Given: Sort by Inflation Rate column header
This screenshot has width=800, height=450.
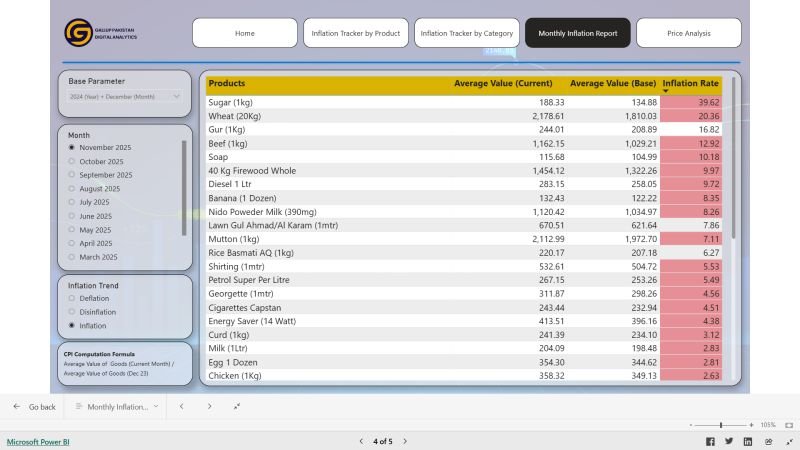Looking at the screenshot, I should (x=690, y=83).
